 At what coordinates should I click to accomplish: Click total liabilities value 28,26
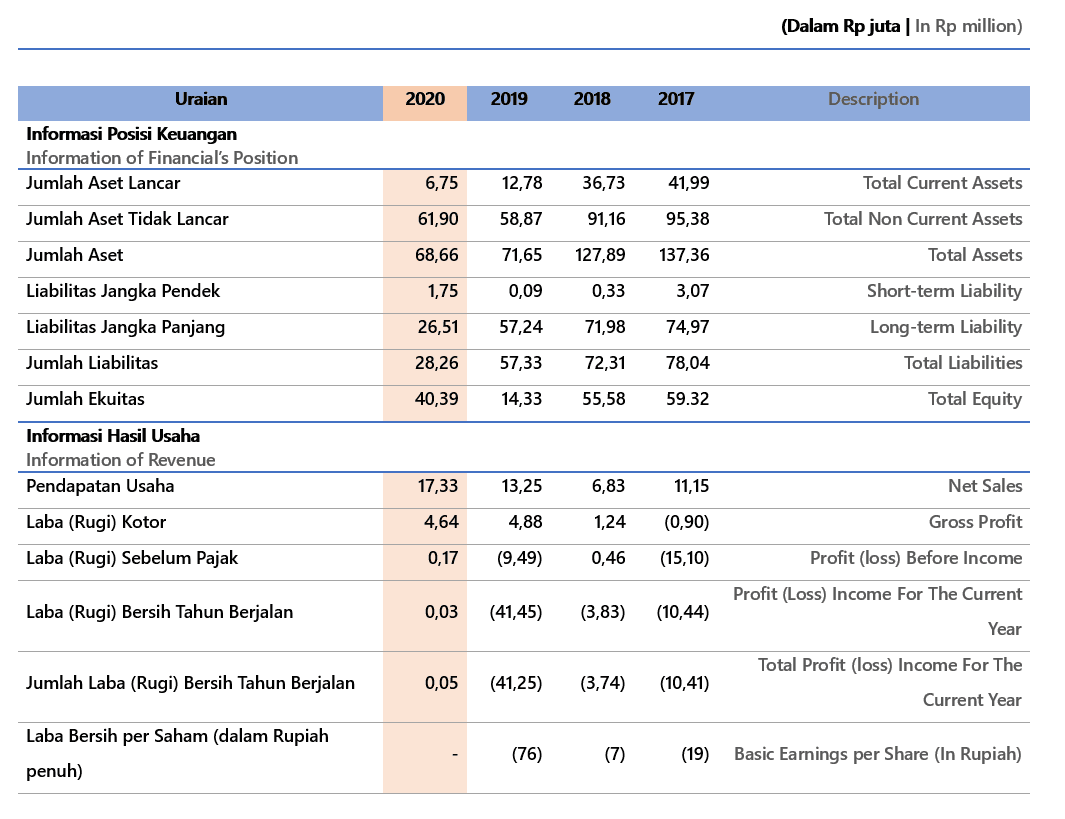437,363
